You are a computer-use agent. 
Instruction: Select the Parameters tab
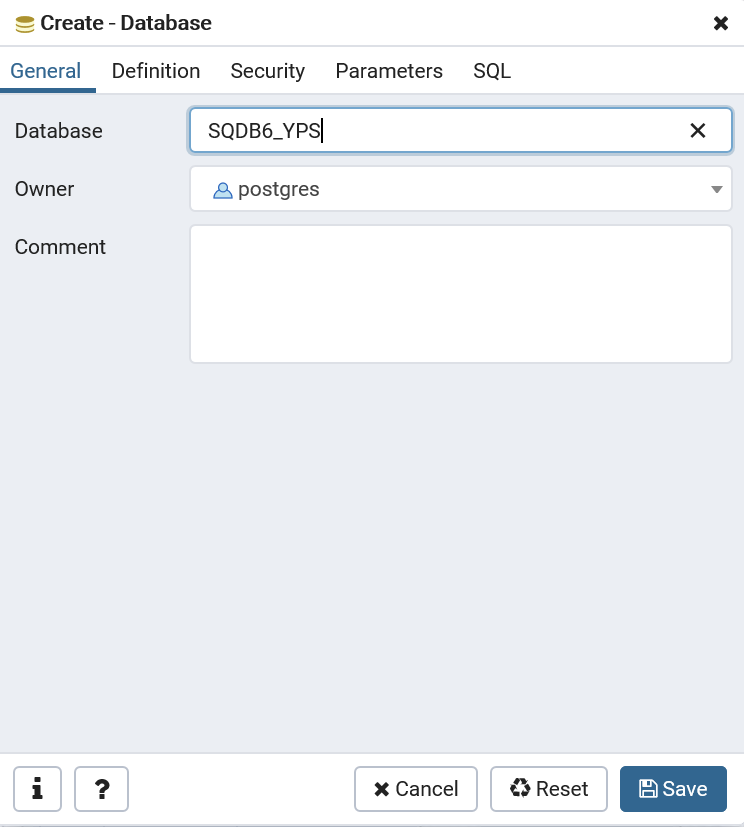click(x=389, y=71)
